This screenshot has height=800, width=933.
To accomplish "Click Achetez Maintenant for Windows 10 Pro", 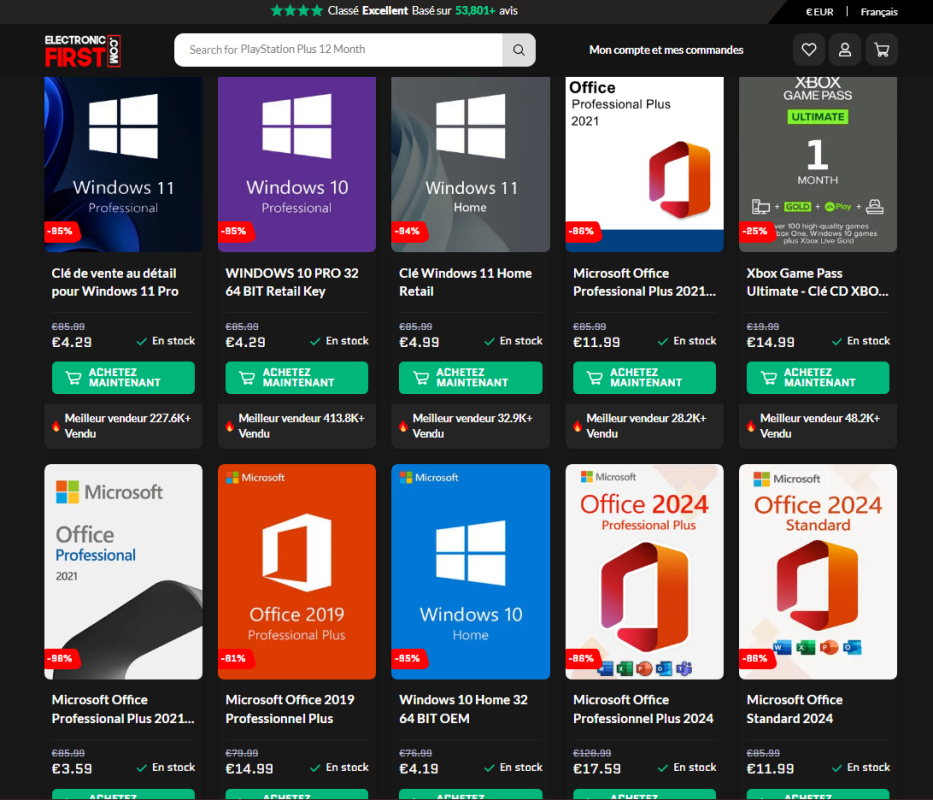I will (x=297, y=377).
